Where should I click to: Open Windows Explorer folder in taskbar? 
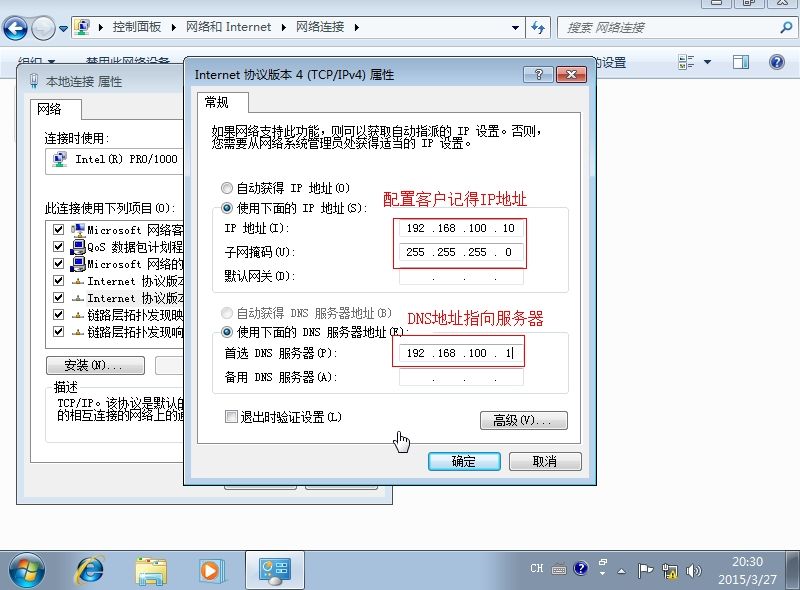(151, 569)
